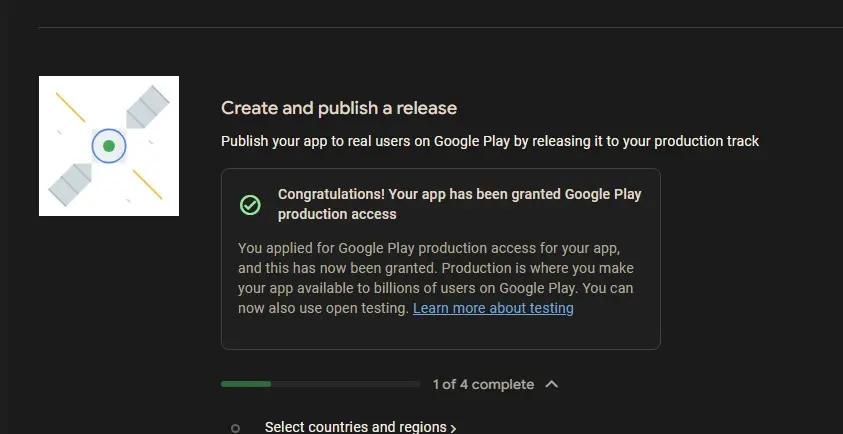Viewport: 843px width, 434px height.
Task: Click the upper-right gray solar panel graphic
Action: click(146, 106)
